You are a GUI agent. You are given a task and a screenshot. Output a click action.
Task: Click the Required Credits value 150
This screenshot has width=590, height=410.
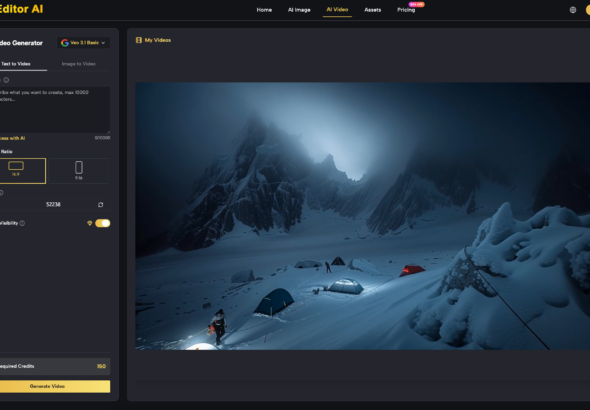pos(101,366)
